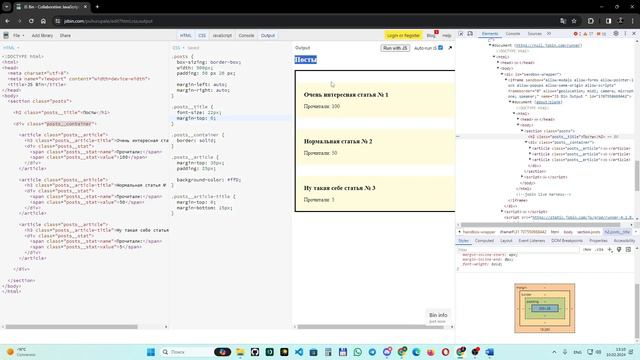Click the Share button

pyautogui.click(x=65, y=36)
